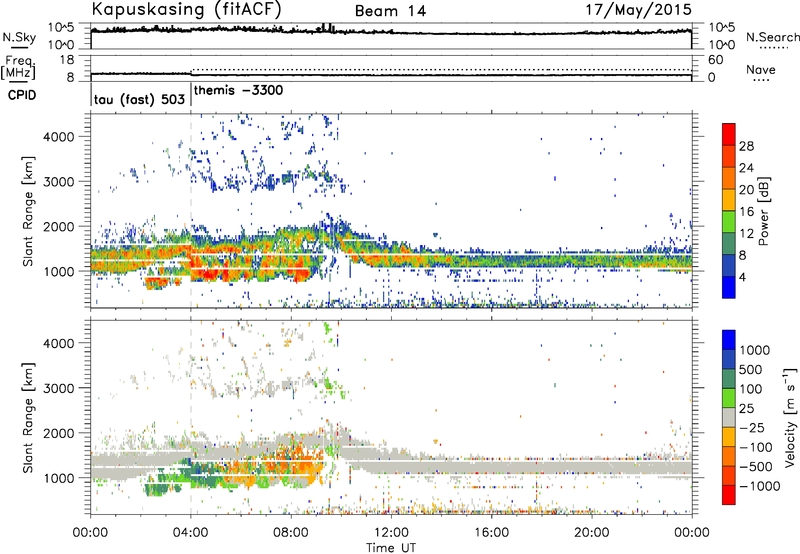
Task: Click the "04:00" time tick label
Action: click(190, 533)
